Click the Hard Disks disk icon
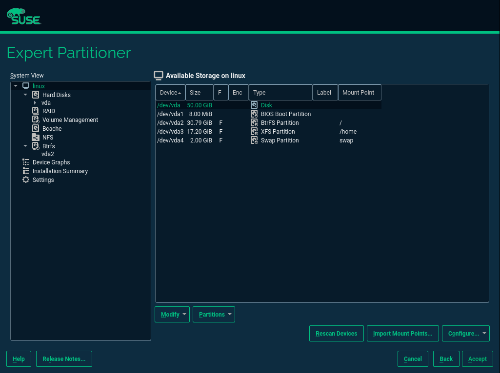 (x=36, y=95)
